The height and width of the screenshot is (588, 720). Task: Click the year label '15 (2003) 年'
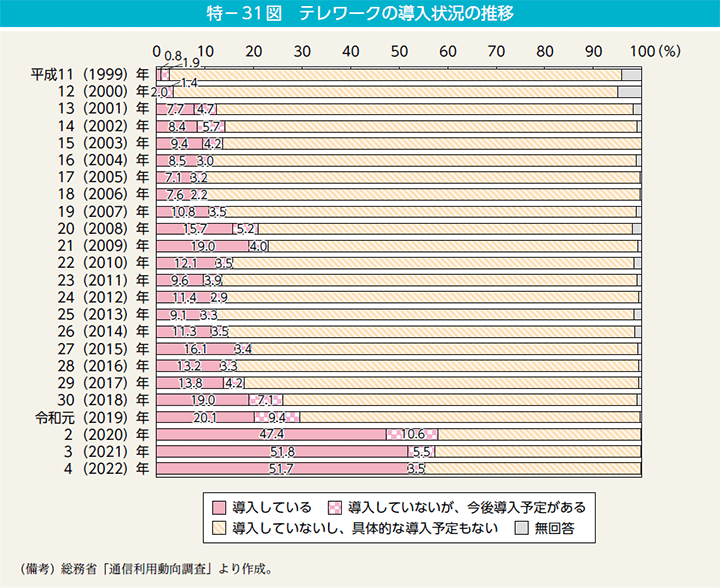click(103, 143)
